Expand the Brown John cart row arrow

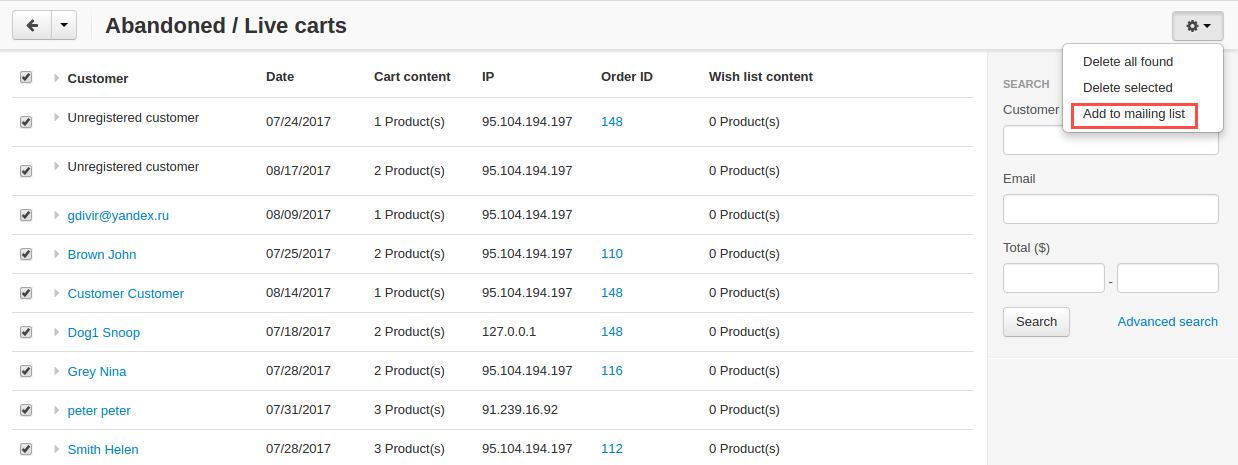(x=57, y=253)
